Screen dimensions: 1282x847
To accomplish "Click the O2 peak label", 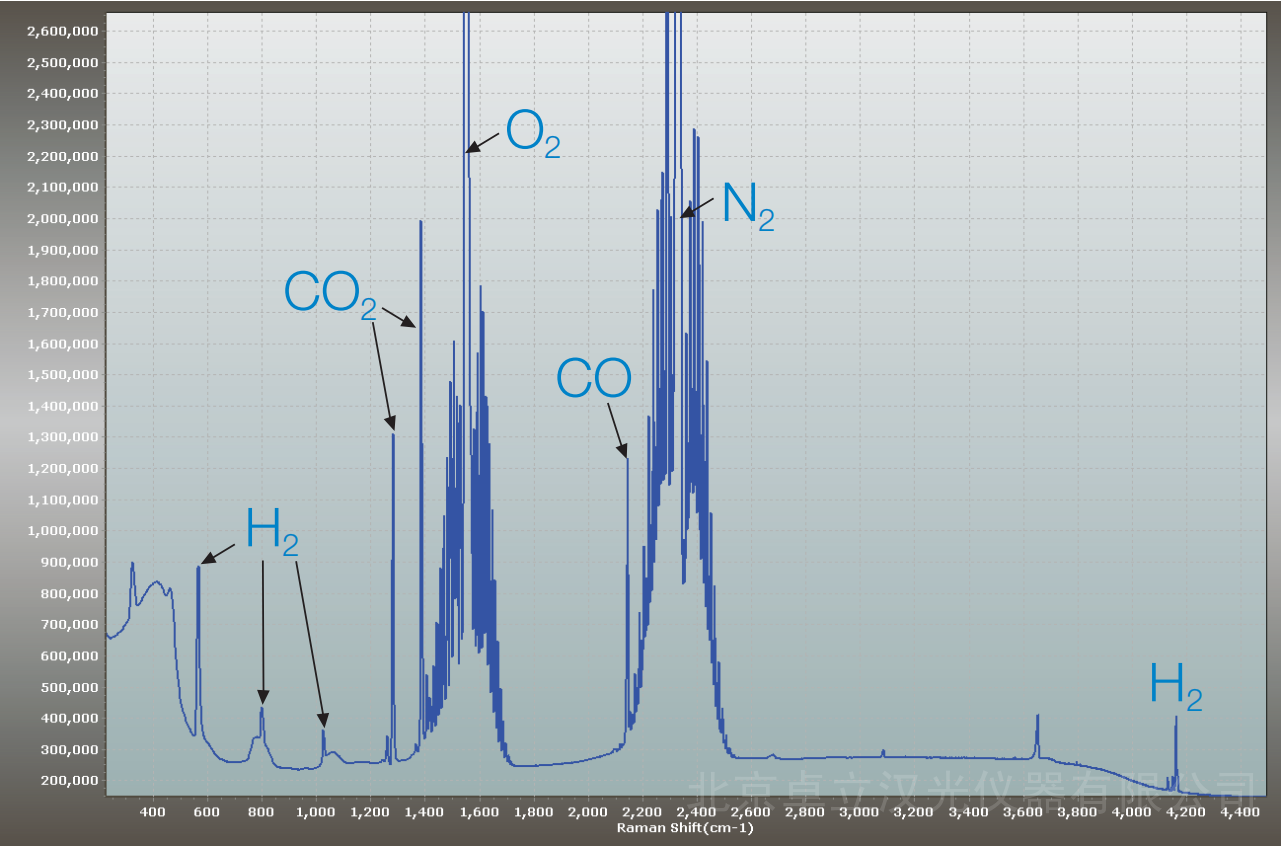I will [532, 133].
